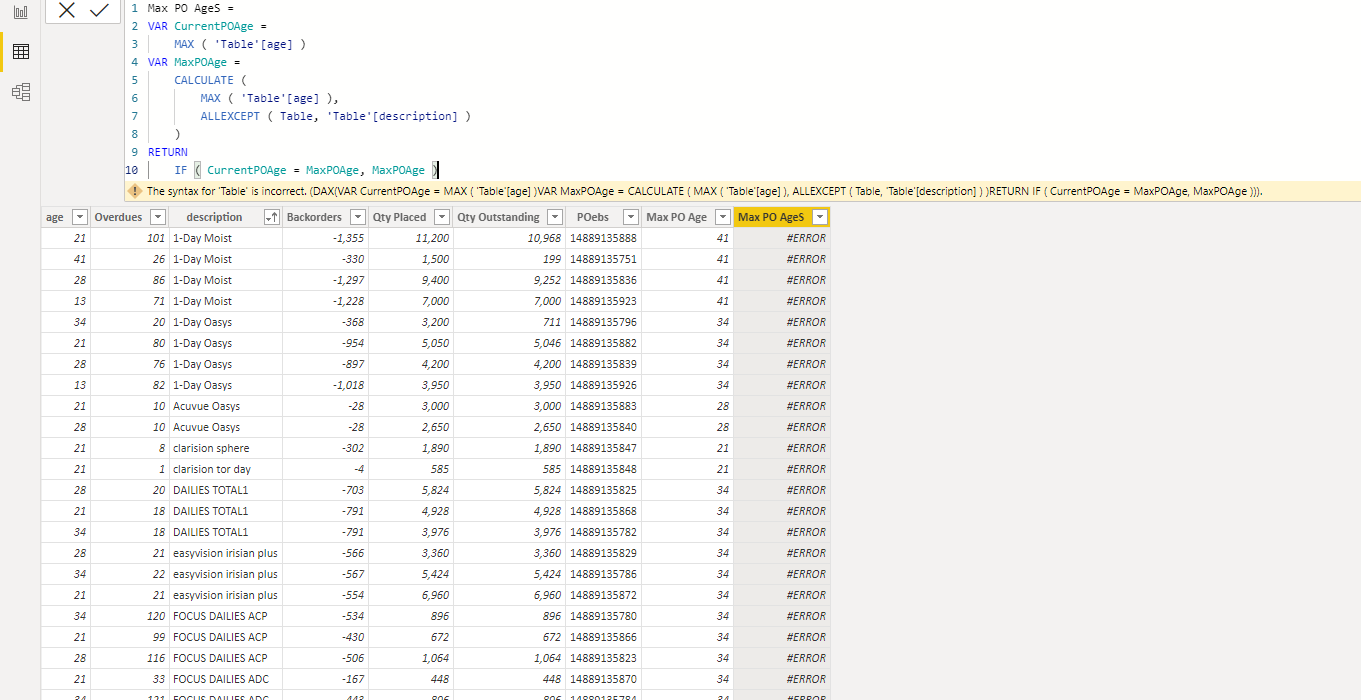Open the Report view icon
This screenshot has height=700, width=1361.
tap(21, 13)
